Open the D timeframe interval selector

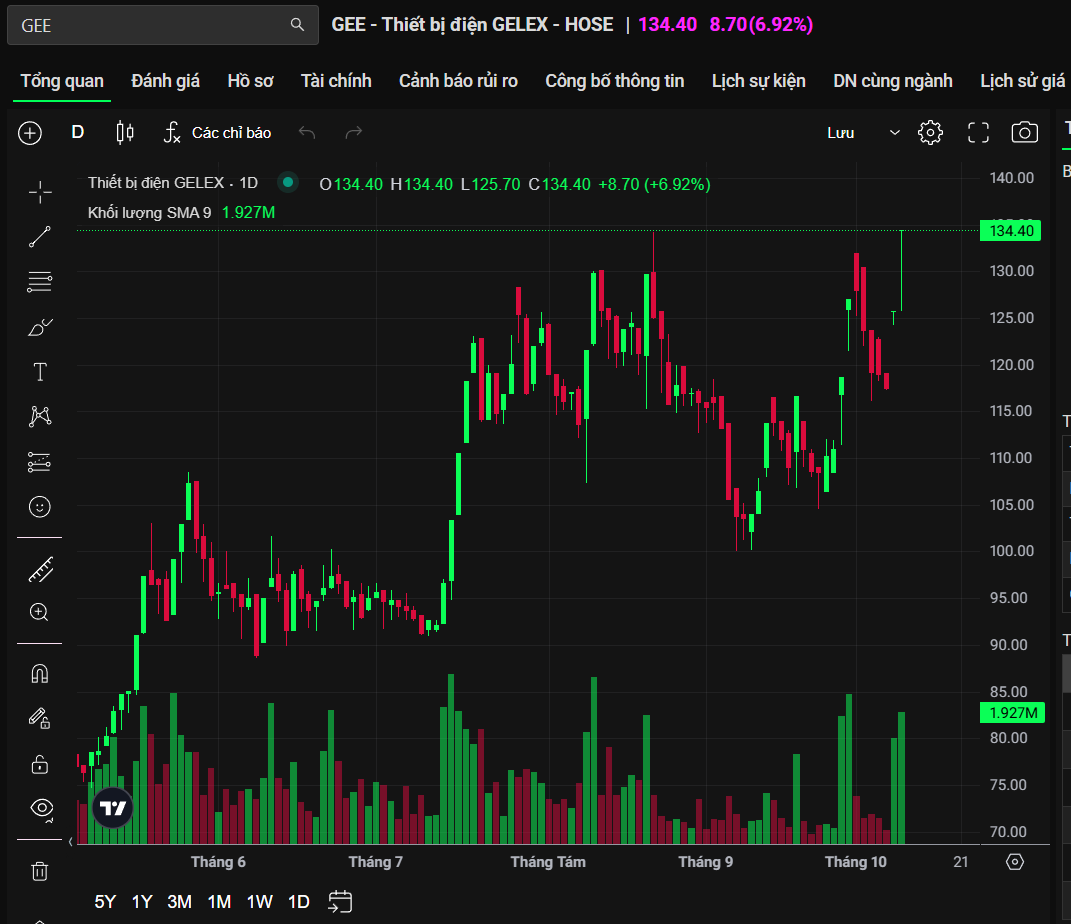coord(78,132)
